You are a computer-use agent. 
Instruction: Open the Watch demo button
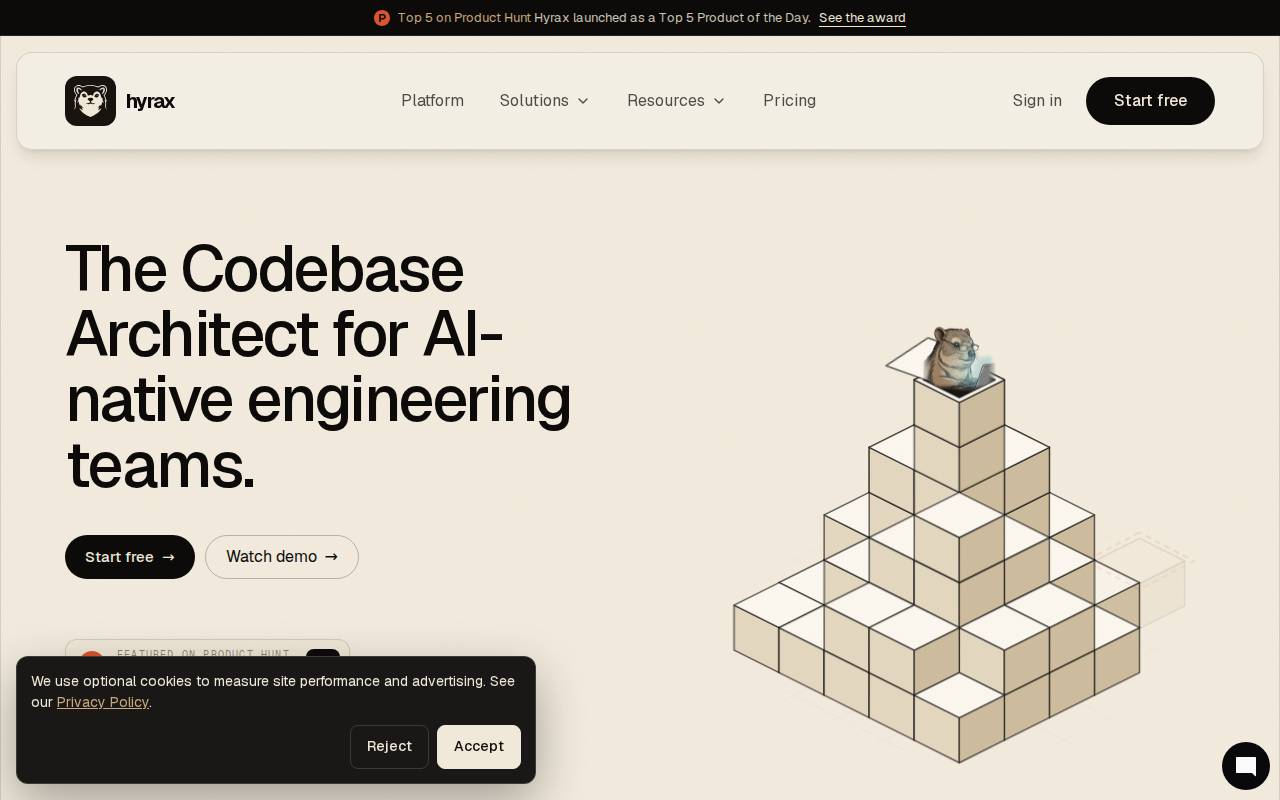click(282, 557)
